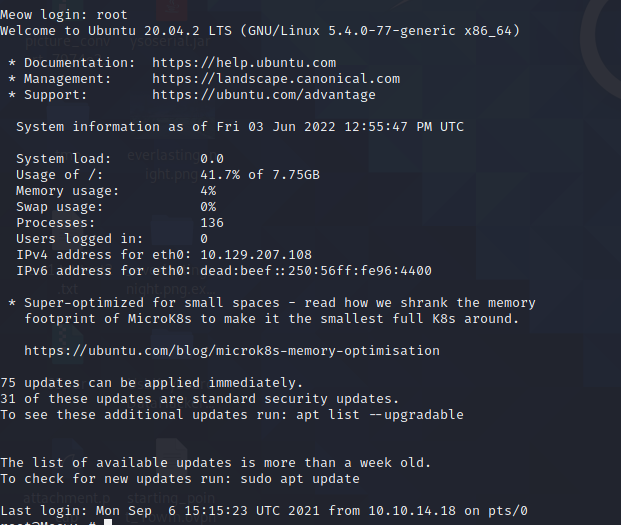This screenshot has height=525, width=621.
Task: Click the terminal cursor block at the prompt
Action: pos(108,522)
